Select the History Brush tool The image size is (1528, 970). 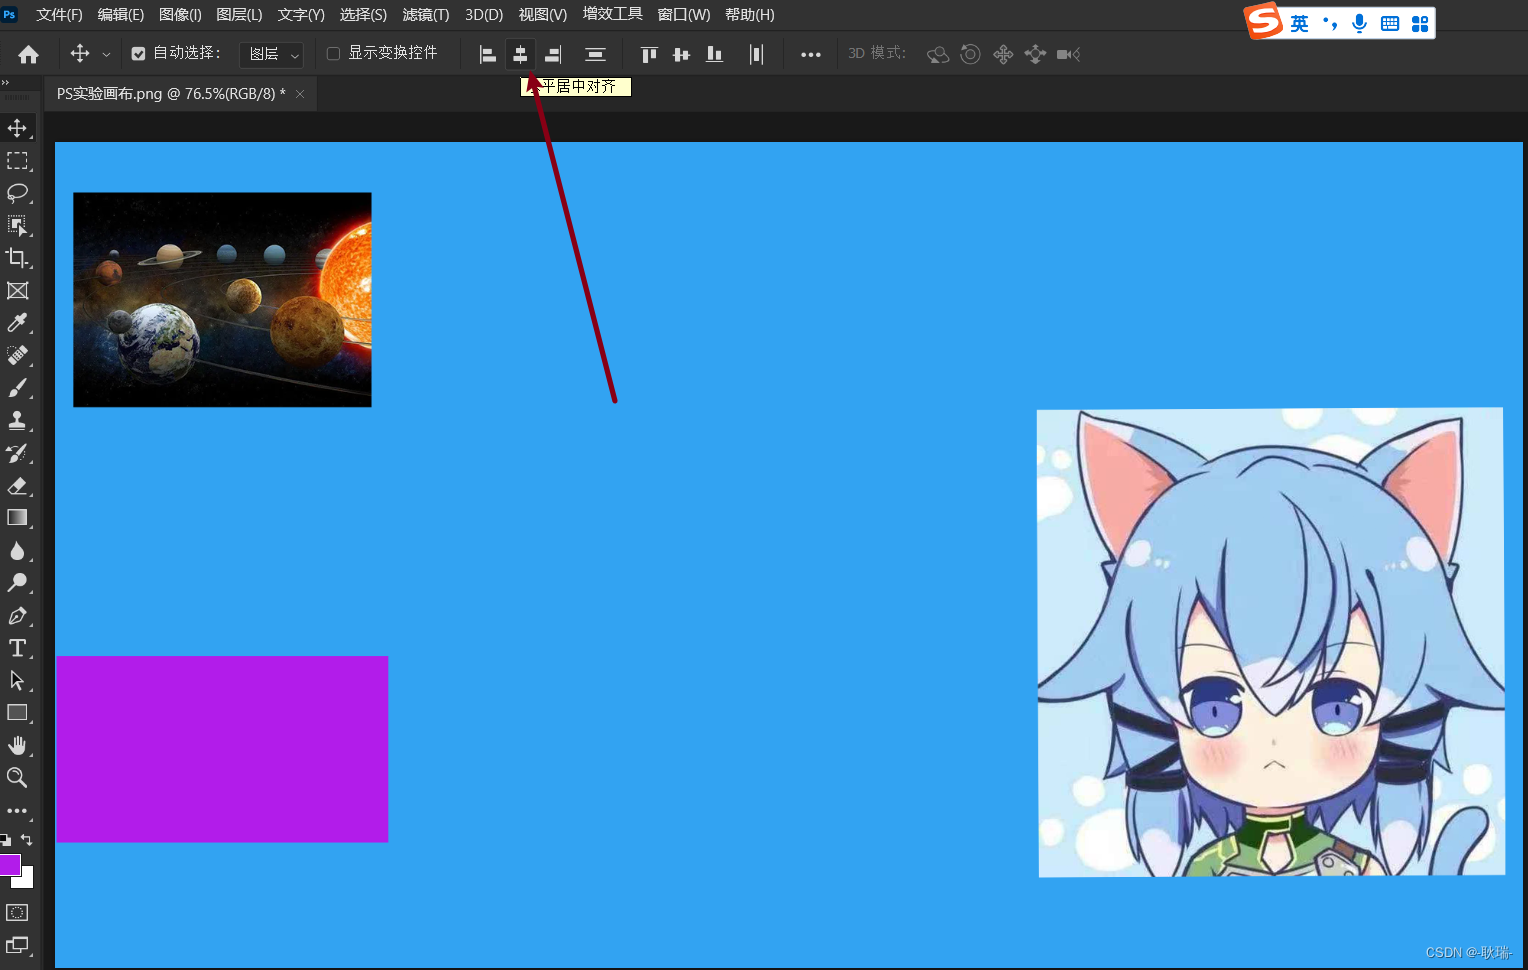tap(17, 453)
